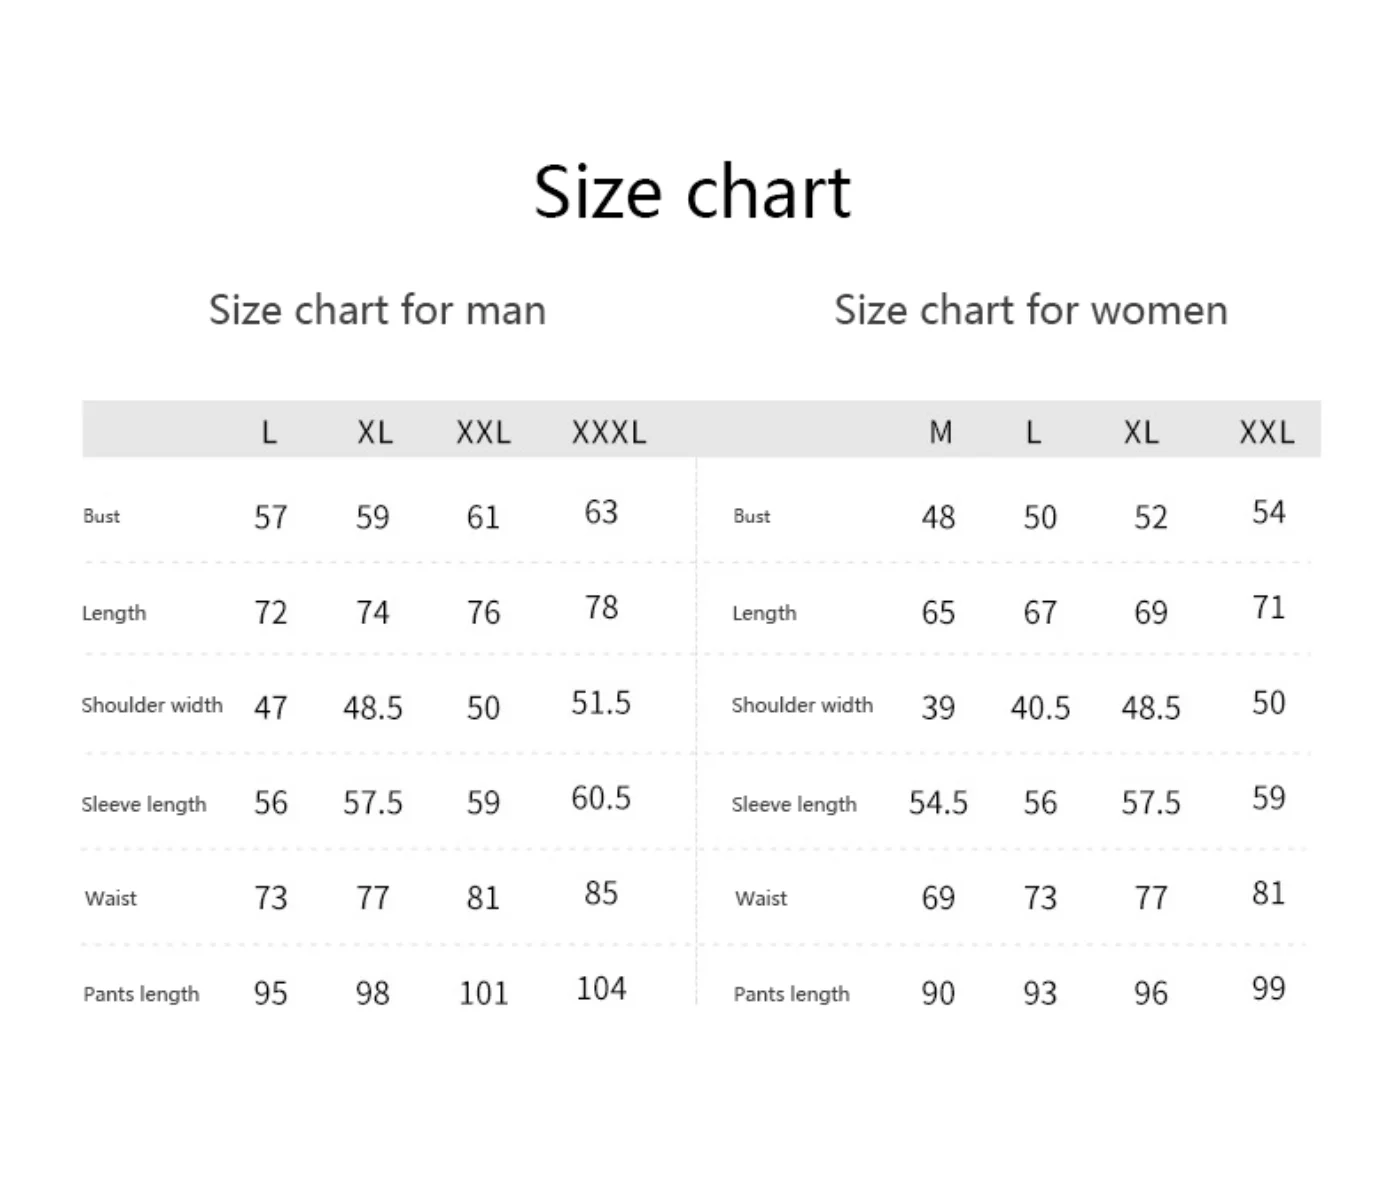1397x1179 pixels.
Task: Click women's XXL pants length value 99
Action: point(1268,989)
